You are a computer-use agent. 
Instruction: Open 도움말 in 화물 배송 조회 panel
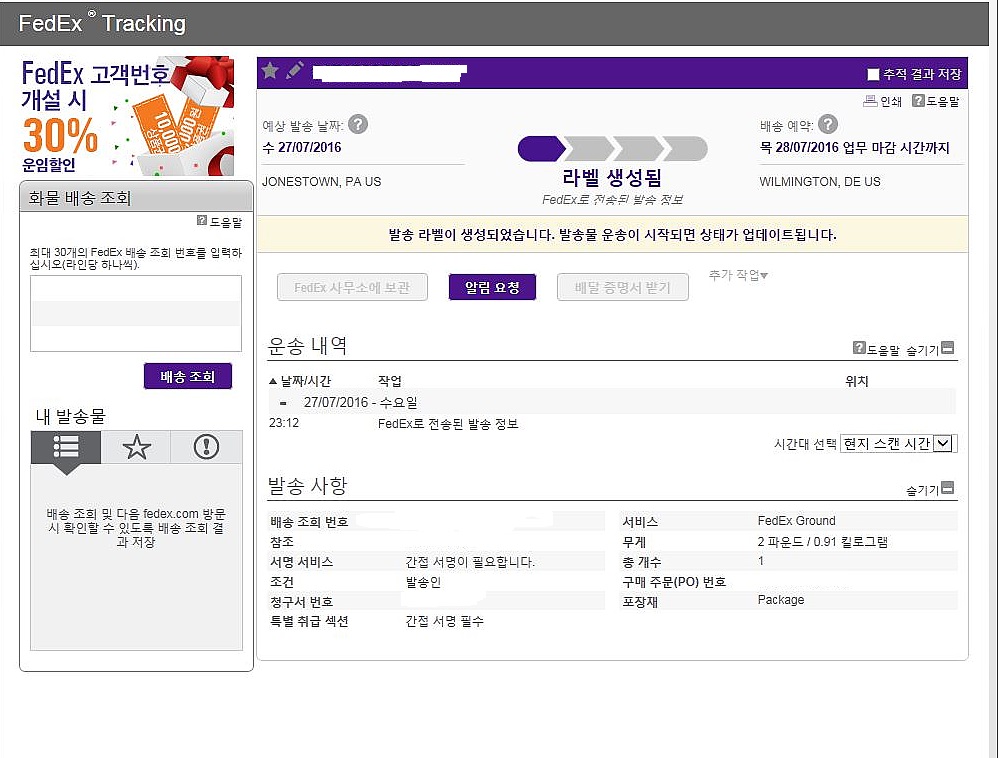pos(220,221)
